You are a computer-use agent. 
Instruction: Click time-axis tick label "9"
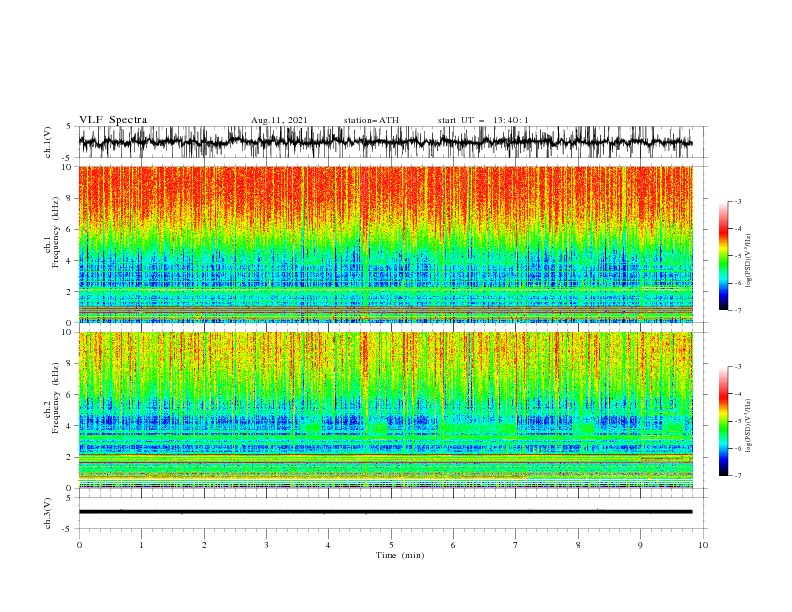tap(640, 545)
